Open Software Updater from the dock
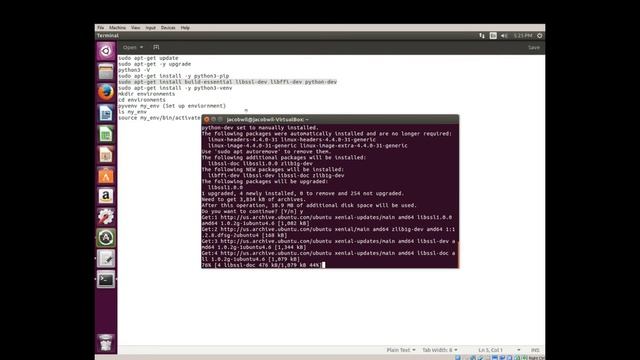 point(106,238)
